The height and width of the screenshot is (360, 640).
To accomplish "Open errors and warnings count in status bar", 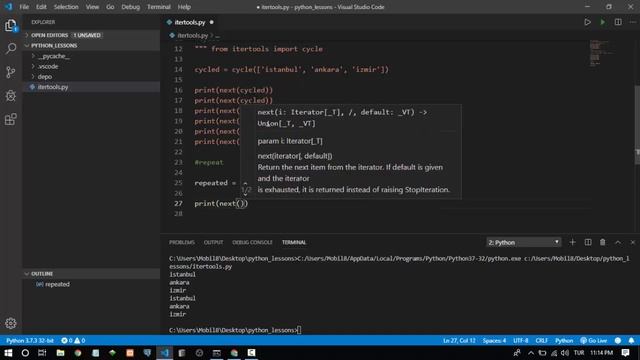I will point(73,340).
